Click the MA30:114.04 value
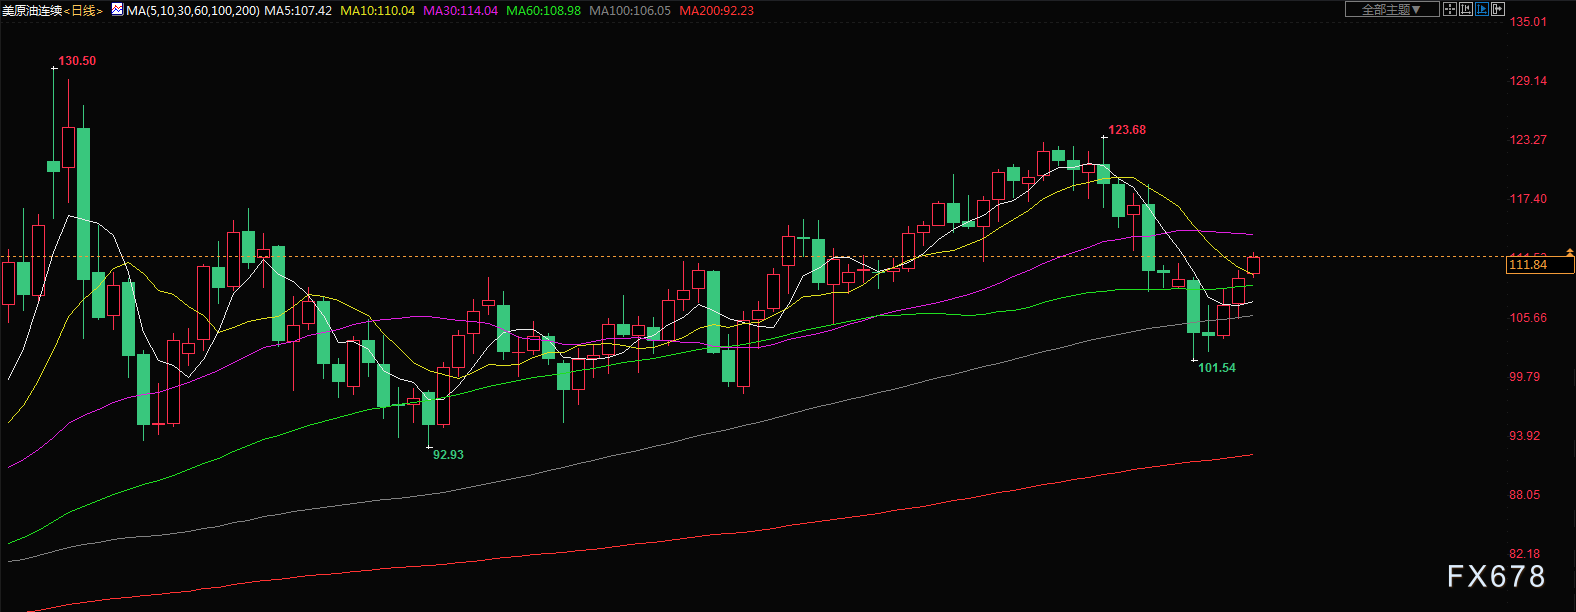 coord(461,10)
